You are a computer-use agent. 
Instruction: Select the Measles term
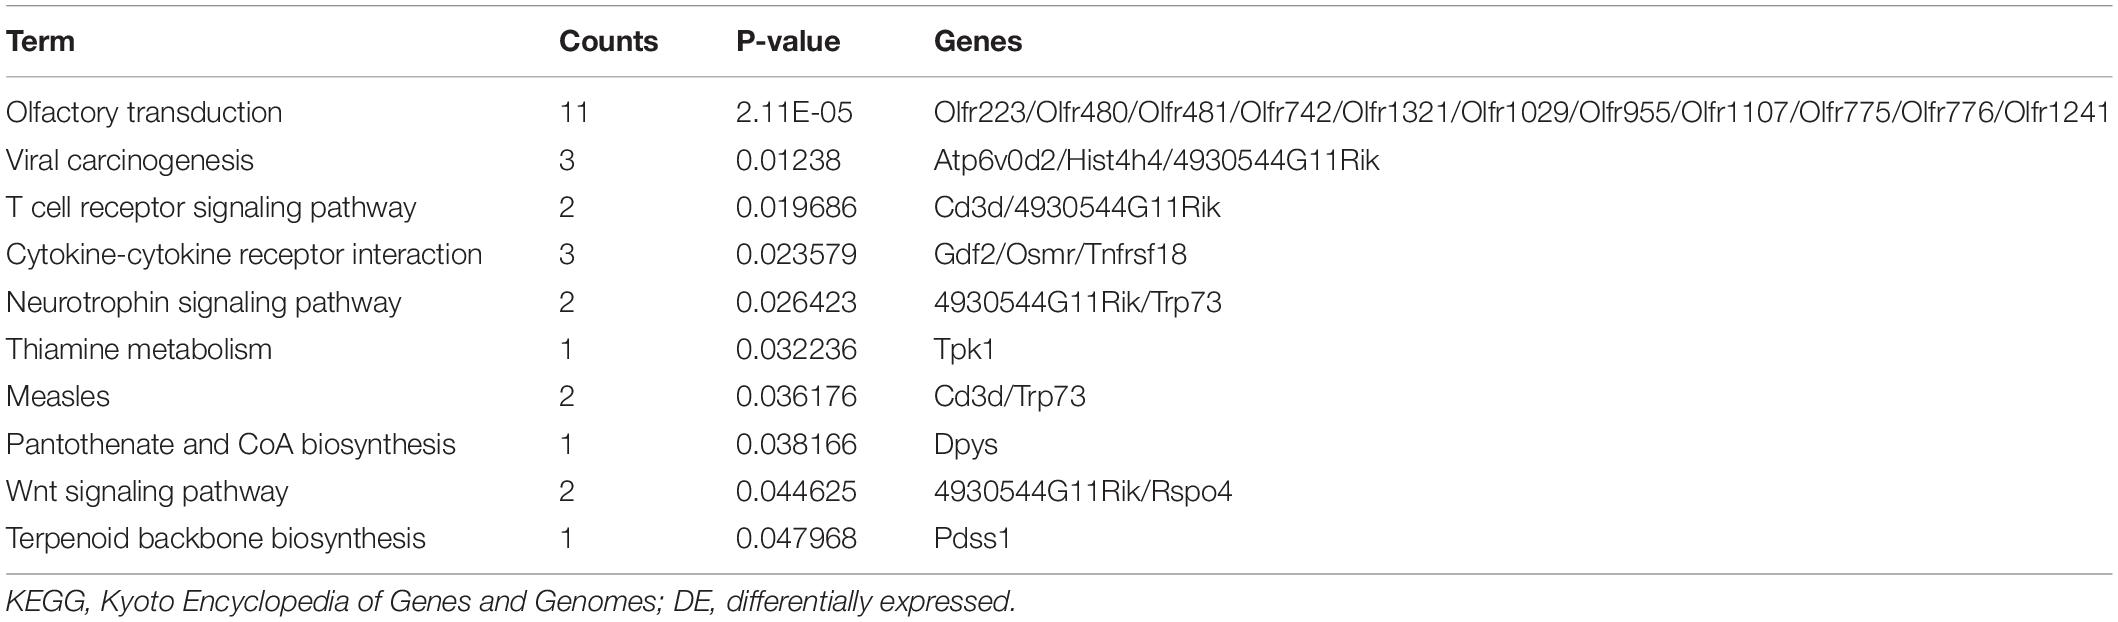click(58, 396)
